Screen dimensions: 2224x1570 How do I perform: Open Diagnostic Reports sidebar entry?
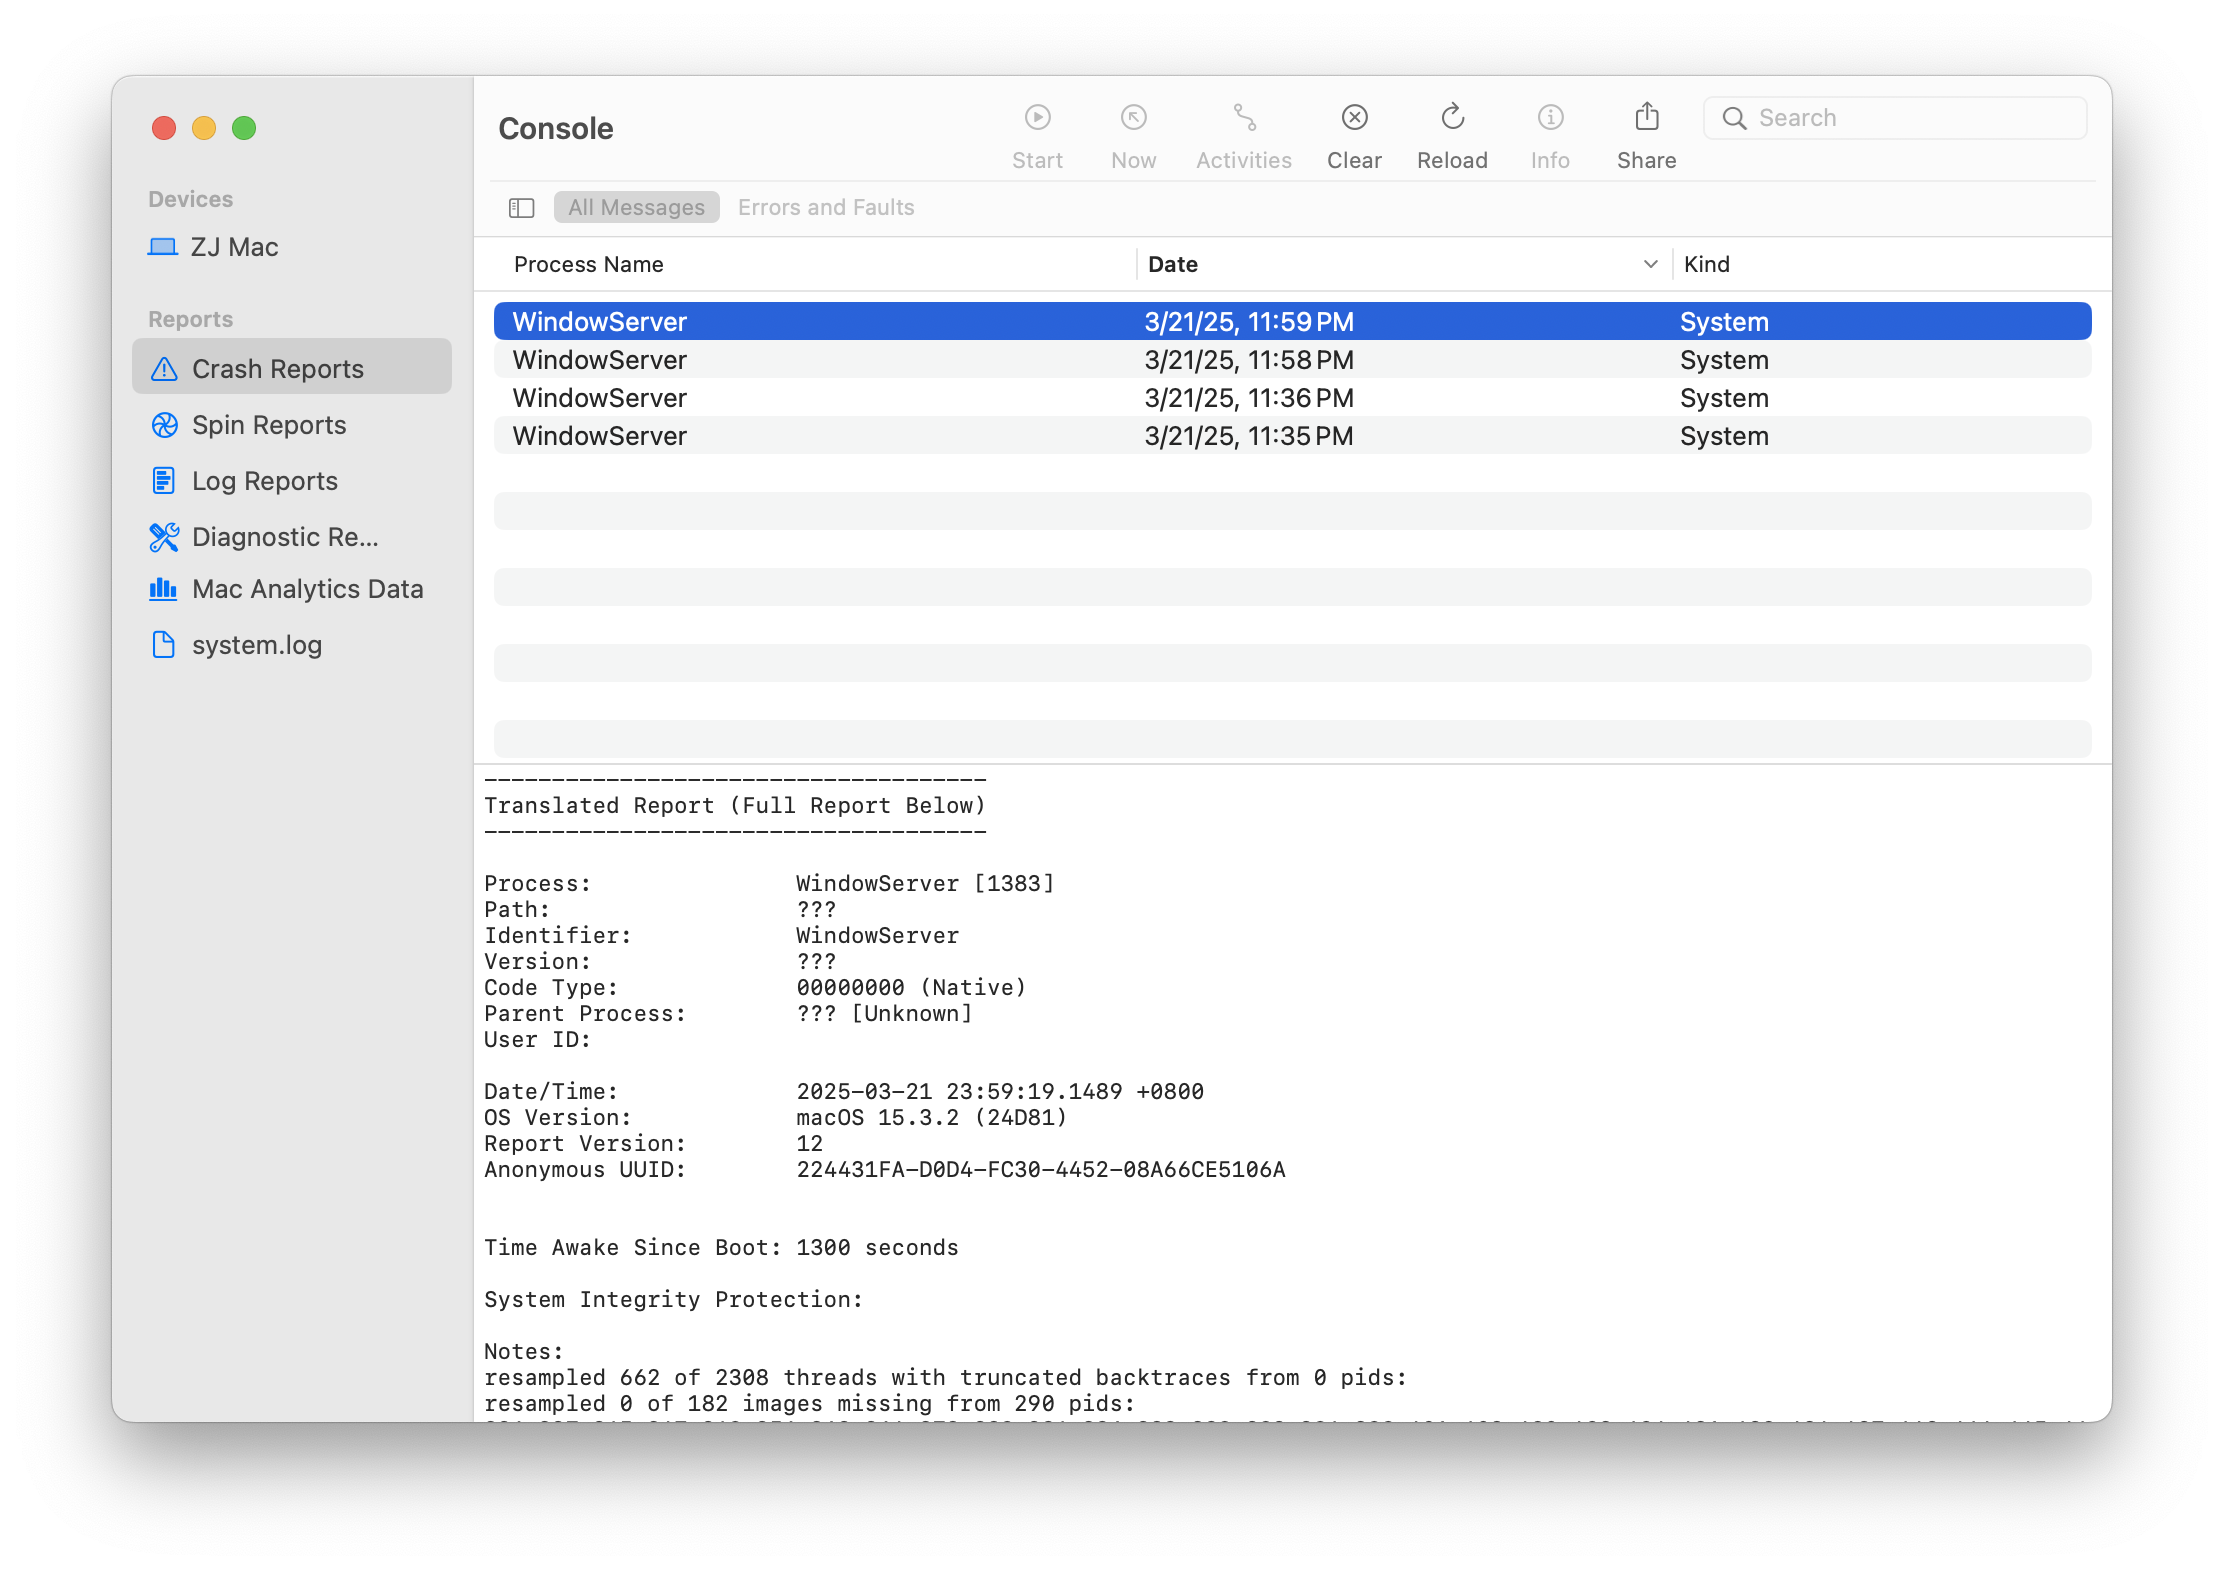coord(284,537)
